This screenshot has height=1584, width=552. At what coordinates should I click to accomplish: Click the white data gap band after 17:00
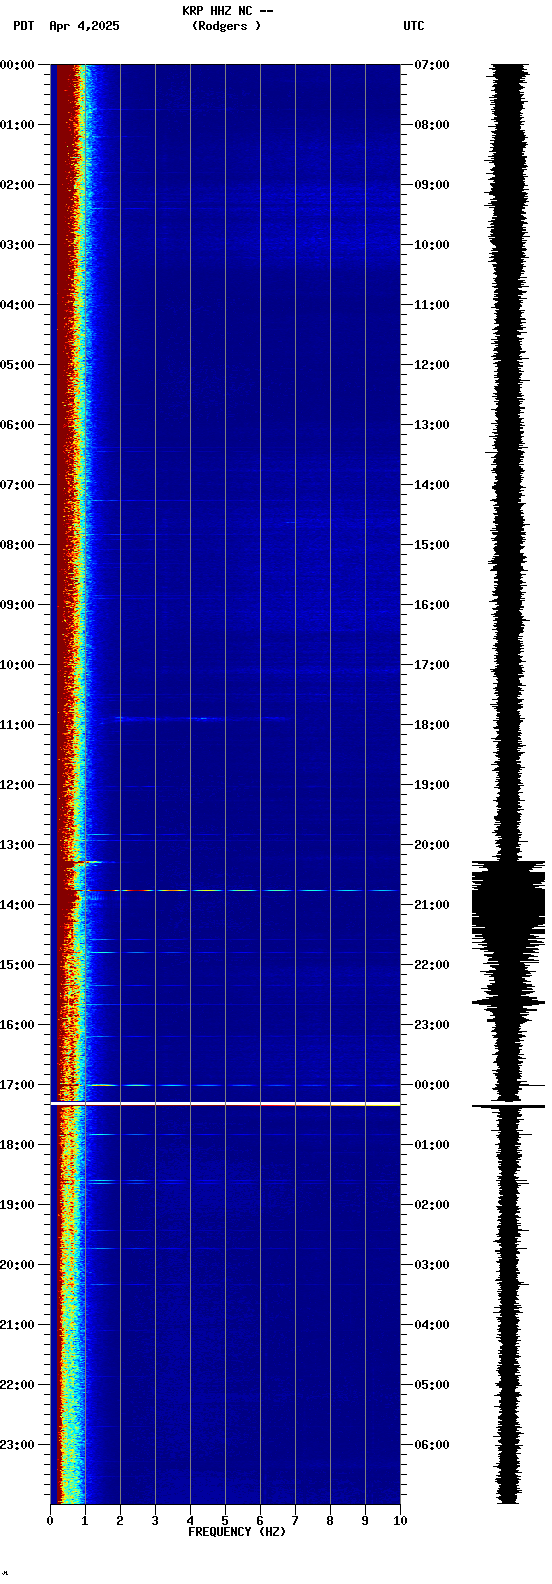click(x=225, y=1104)
